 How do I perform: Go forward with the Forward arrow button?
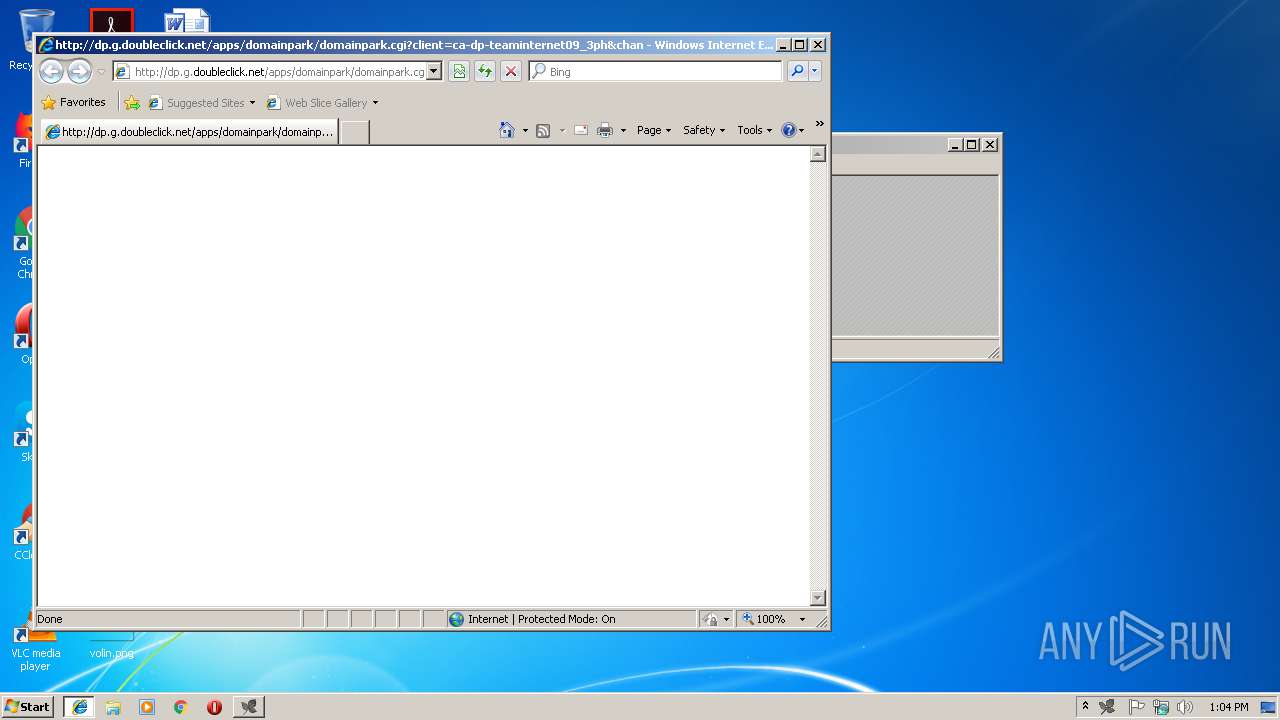[79, 71]
